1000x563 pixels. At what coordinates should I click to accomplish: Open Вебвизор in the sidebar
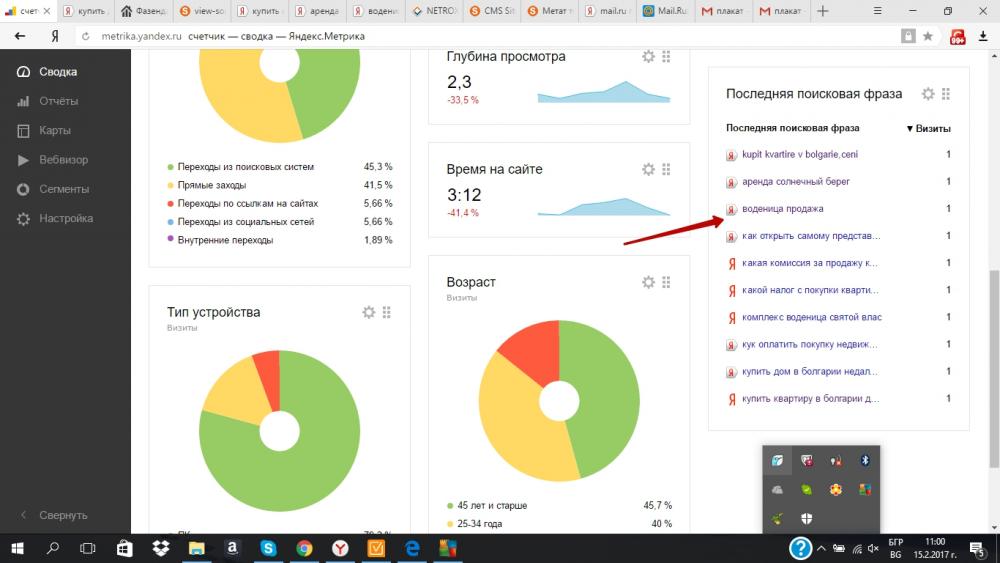tap(63, 159)
